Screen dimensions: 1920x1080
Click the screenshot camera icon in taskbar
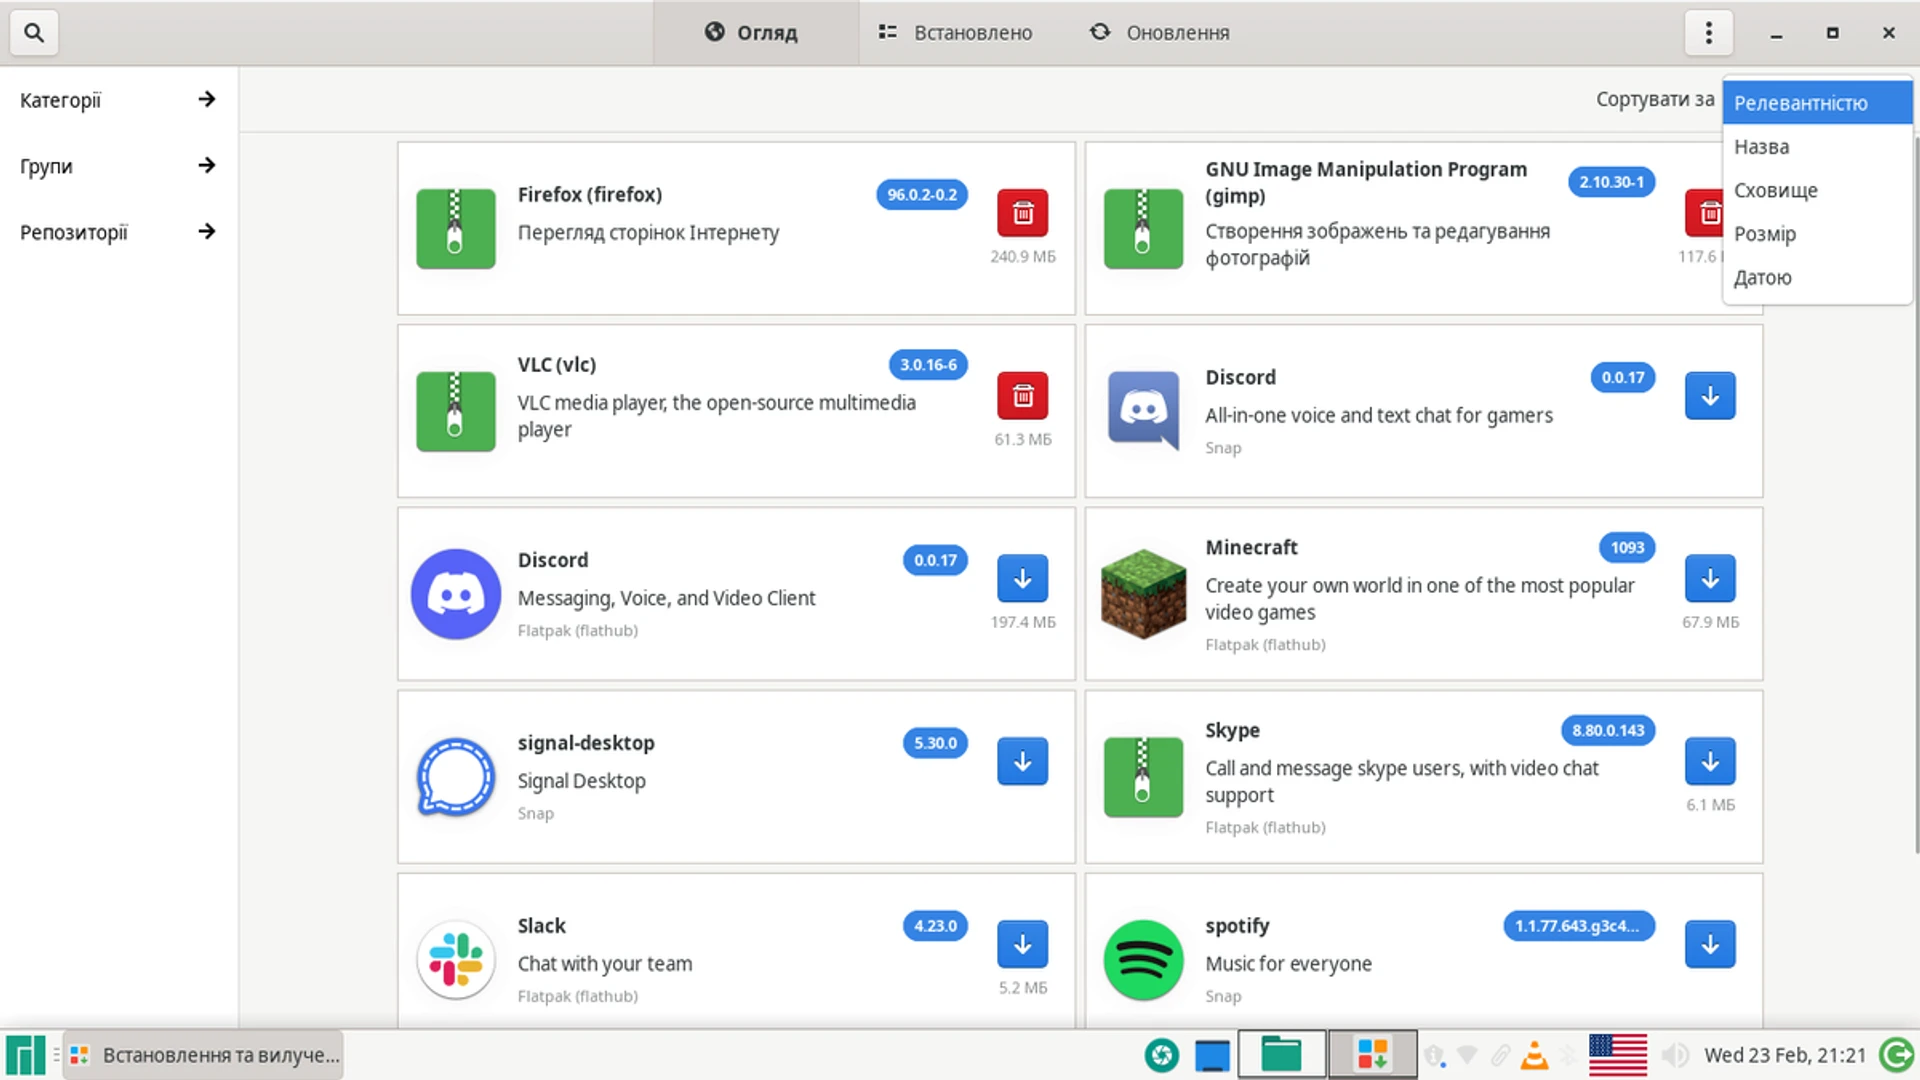(x=1161, y=1055)
